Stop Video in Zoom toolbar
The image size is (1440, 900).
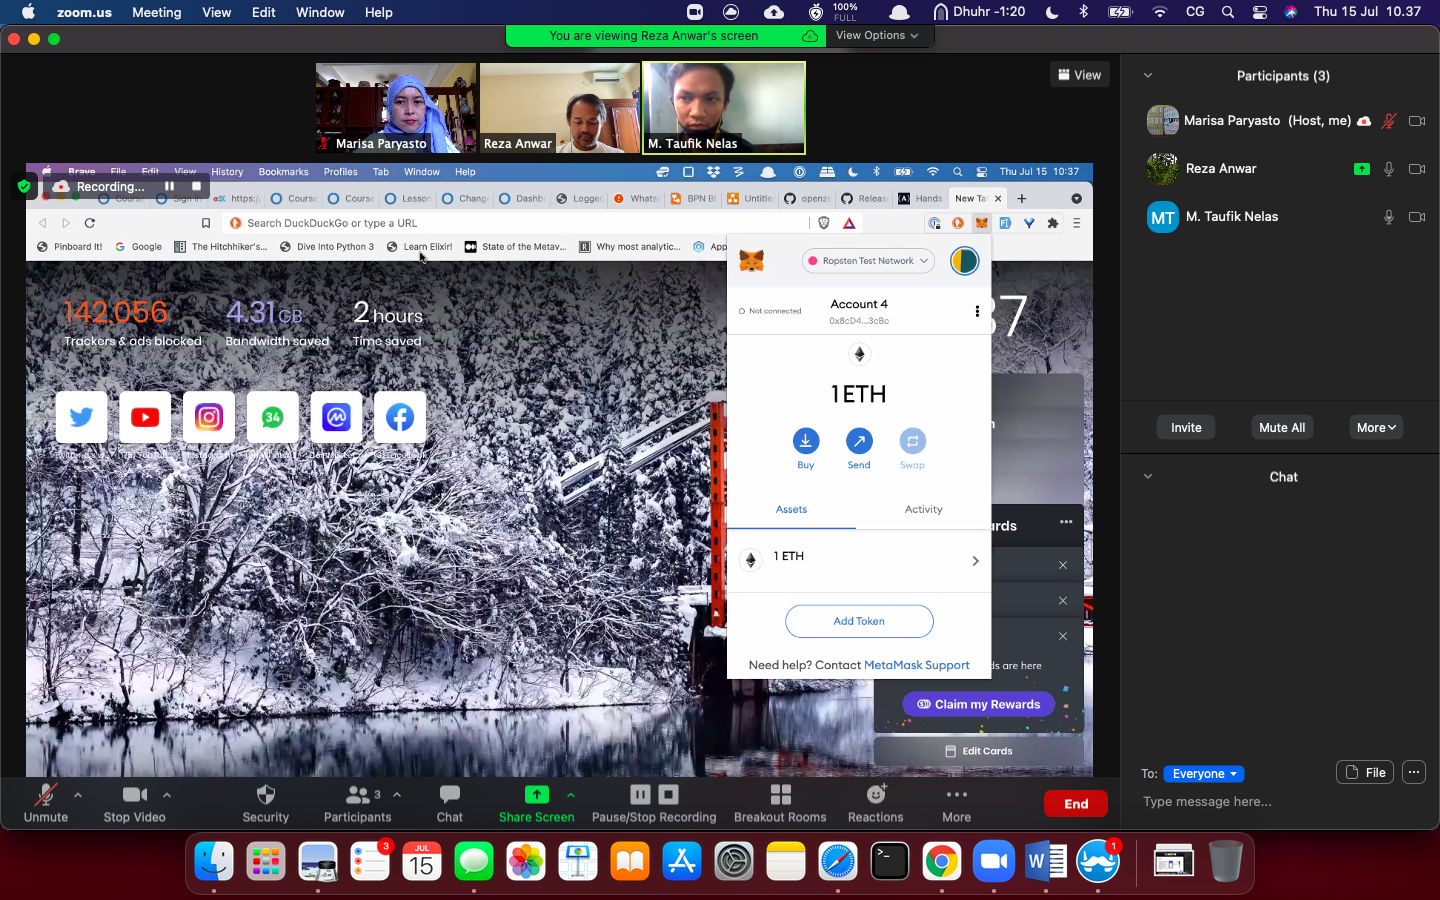coord(134,803)
